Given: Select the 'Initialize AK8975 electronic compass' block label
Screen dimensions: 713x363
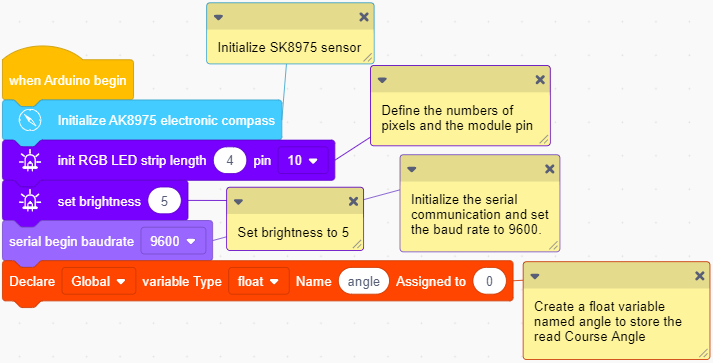Looking at the screenshot, I should point(166,121).
